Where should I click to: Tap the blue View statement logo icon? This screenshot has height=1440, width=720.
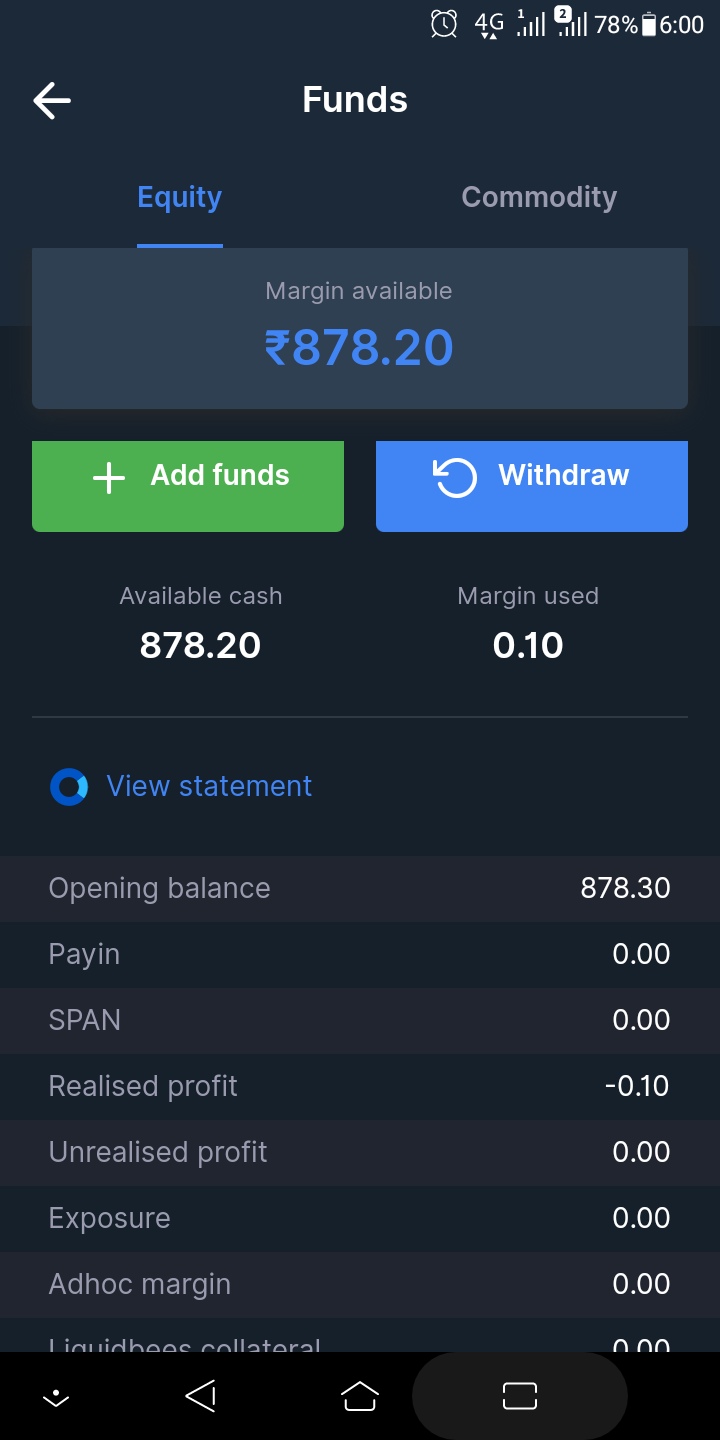69,787
